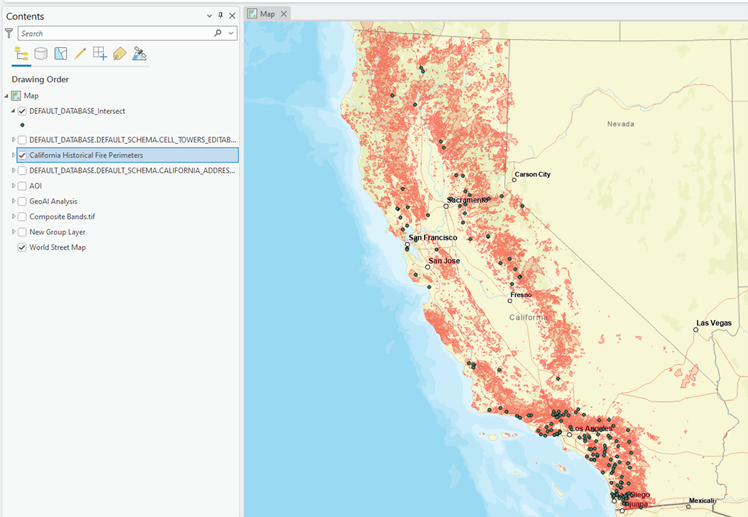Close the Map view tab
This screenshot has width=748, height=517.
(x=284, y=14)
